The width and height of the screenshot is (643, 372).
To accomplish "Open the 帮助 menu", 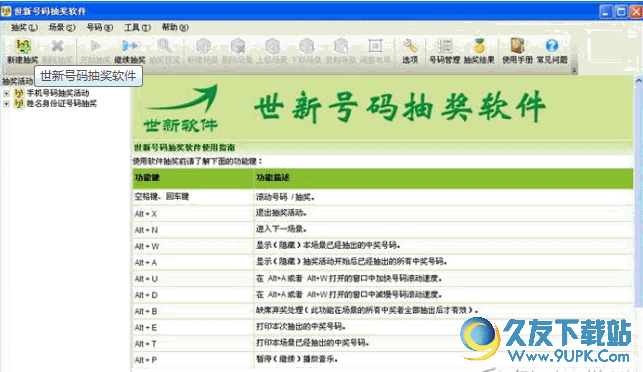I will [175, 27].
